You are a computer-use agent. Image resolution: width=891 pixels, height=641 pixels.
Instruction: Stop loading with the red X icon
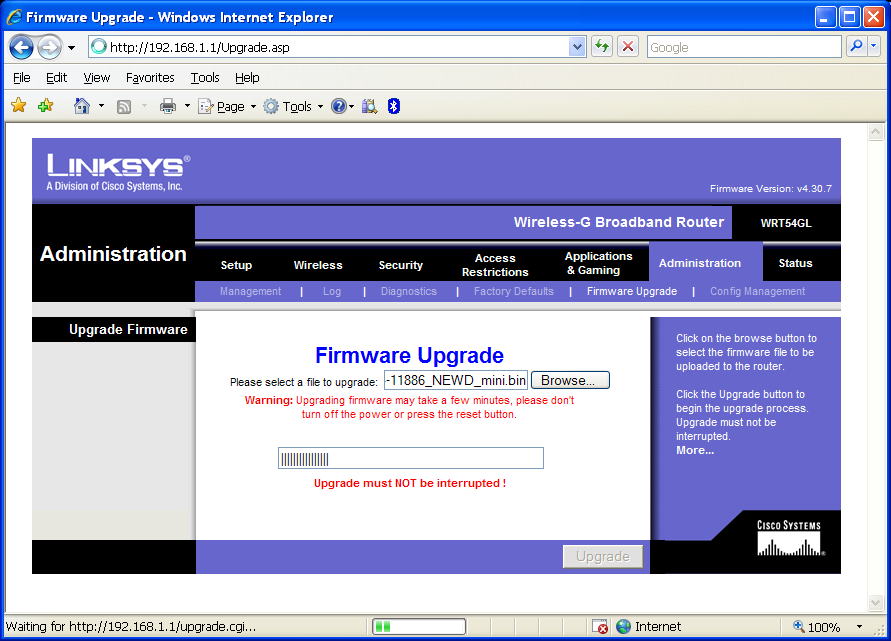(628, 47)
